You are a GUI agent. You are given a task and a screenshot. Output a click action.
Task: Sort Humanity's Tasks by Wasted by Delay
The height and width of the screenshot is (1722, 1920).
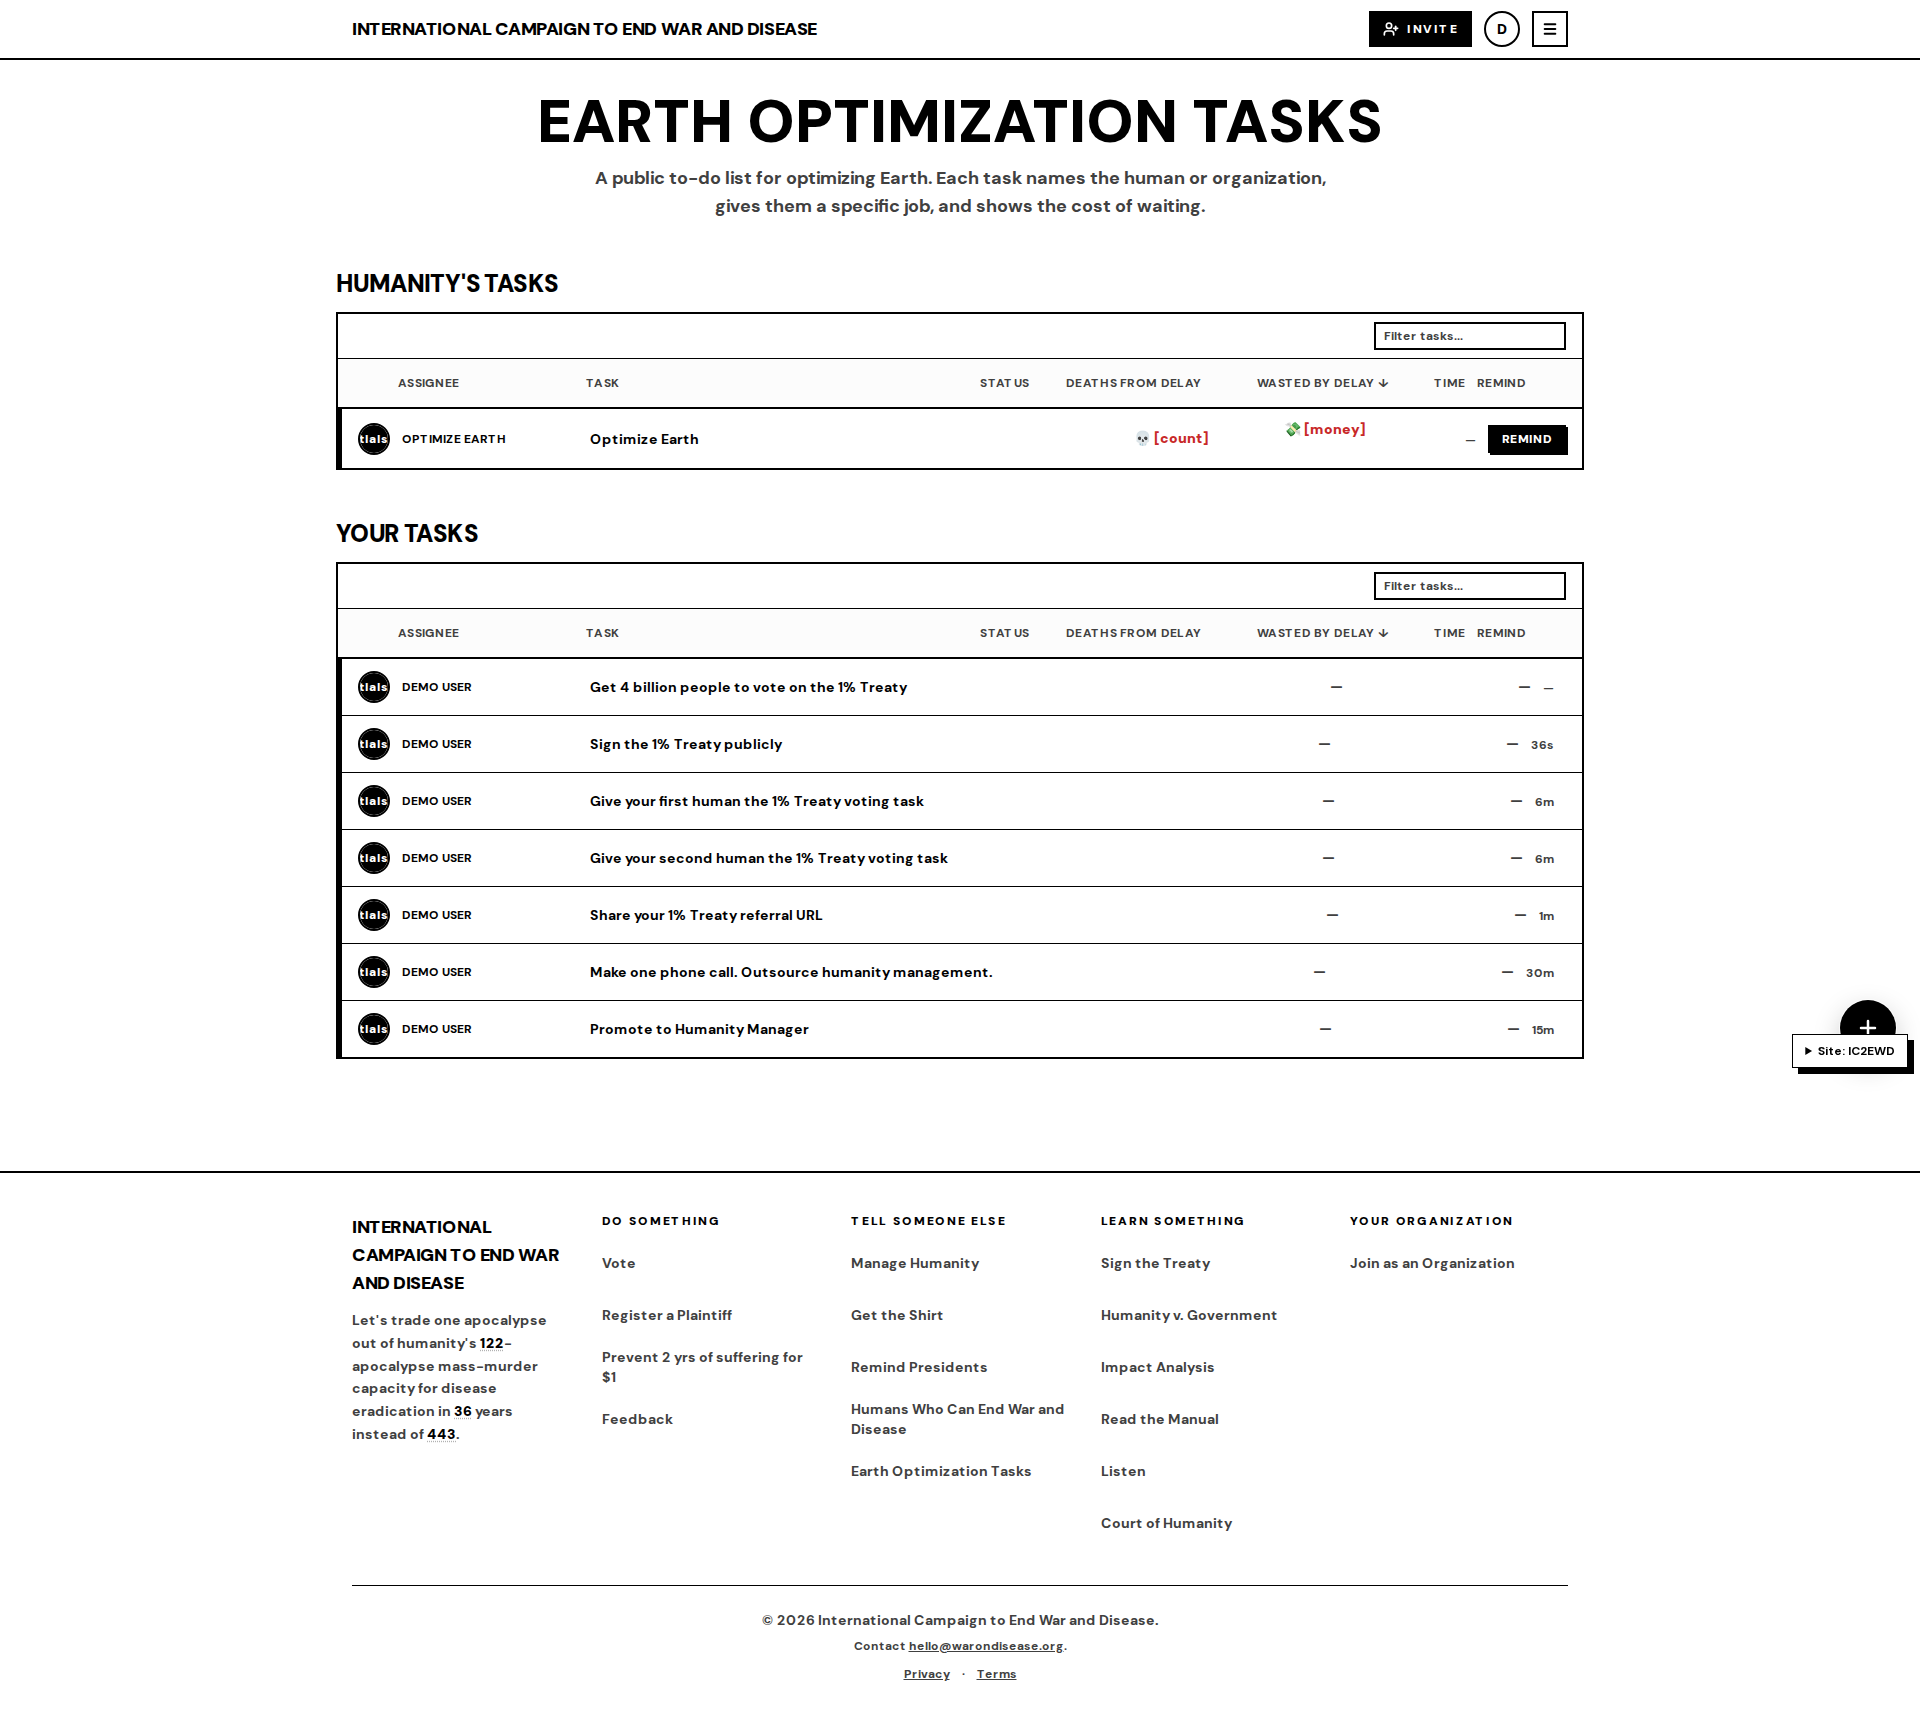[x=1322, y=383]
